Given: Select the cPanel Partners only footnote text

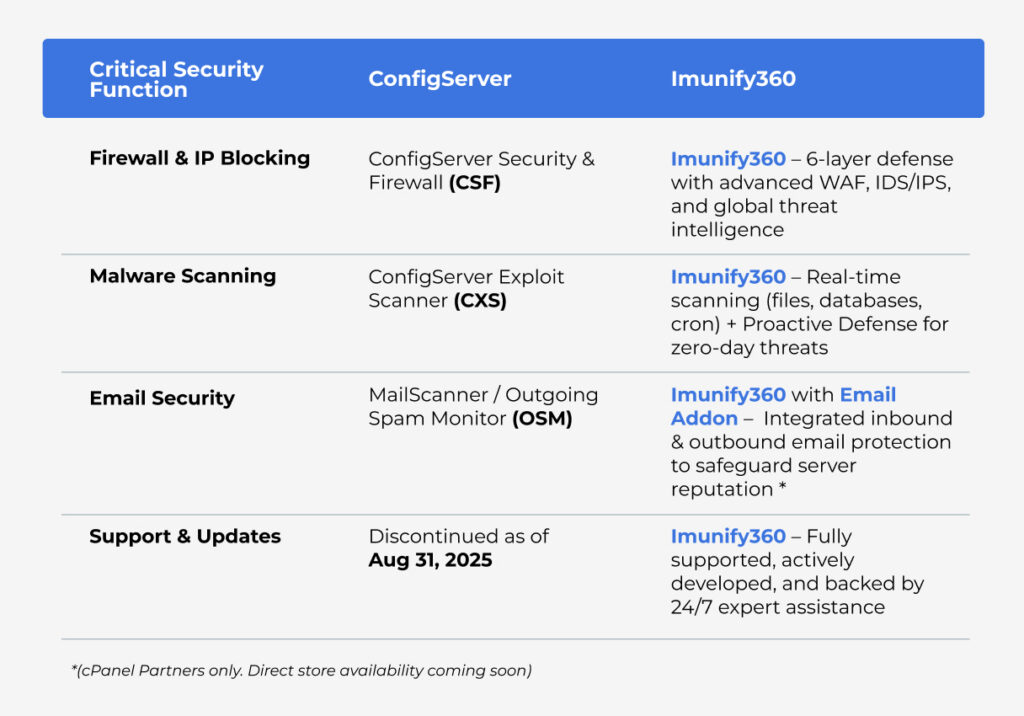Looking at the screenshot, I should tap(303, 671).
